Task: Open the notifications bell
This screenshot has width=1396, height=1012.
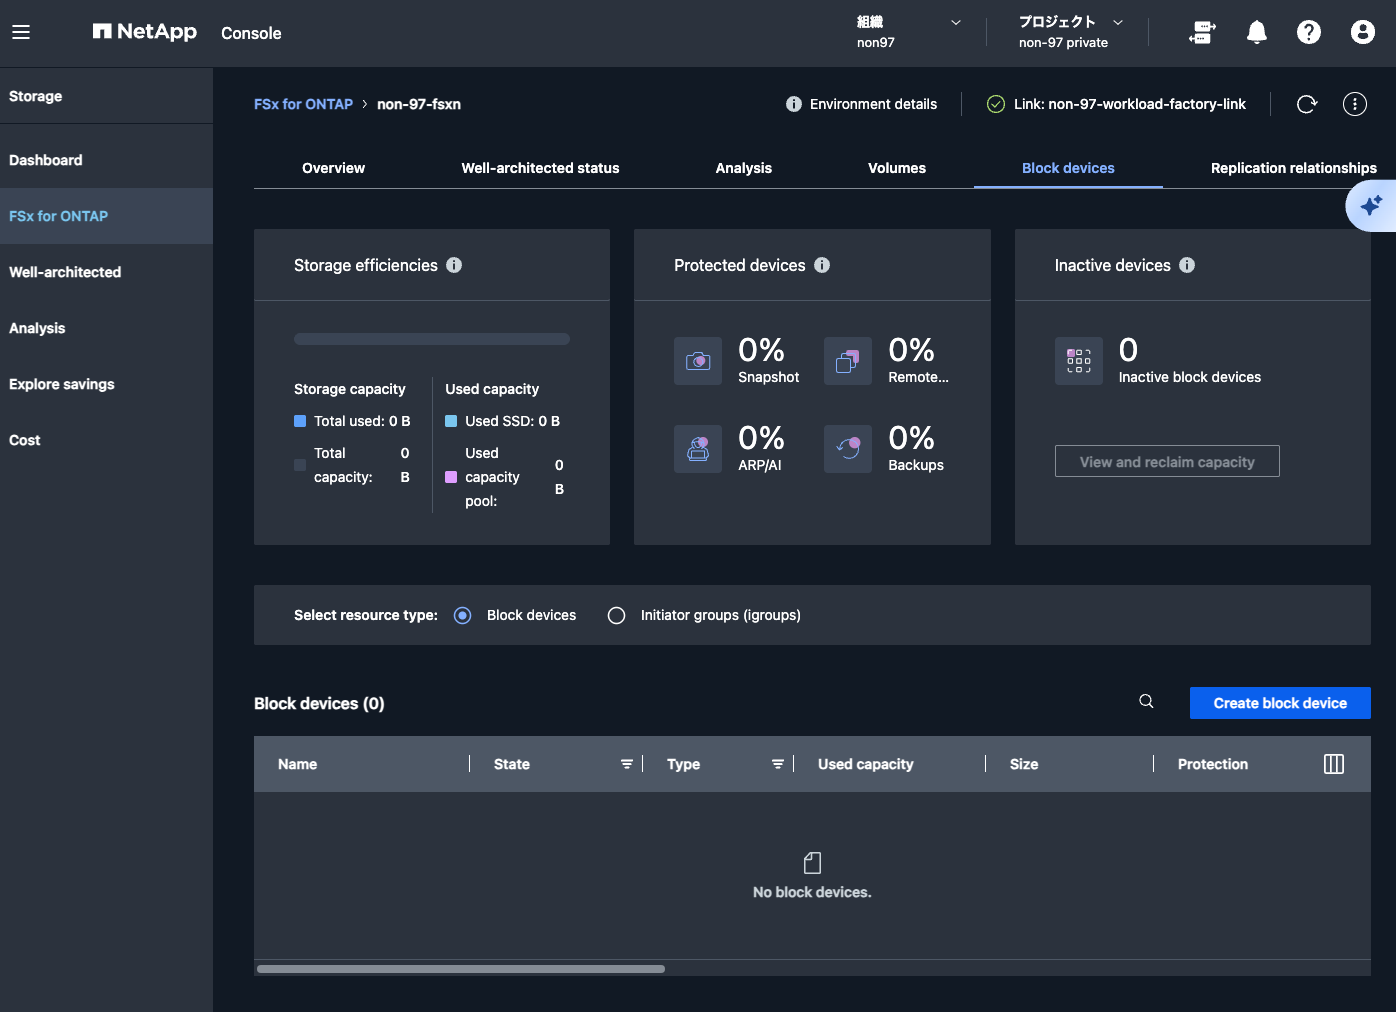Action: tap(1257, 33)
